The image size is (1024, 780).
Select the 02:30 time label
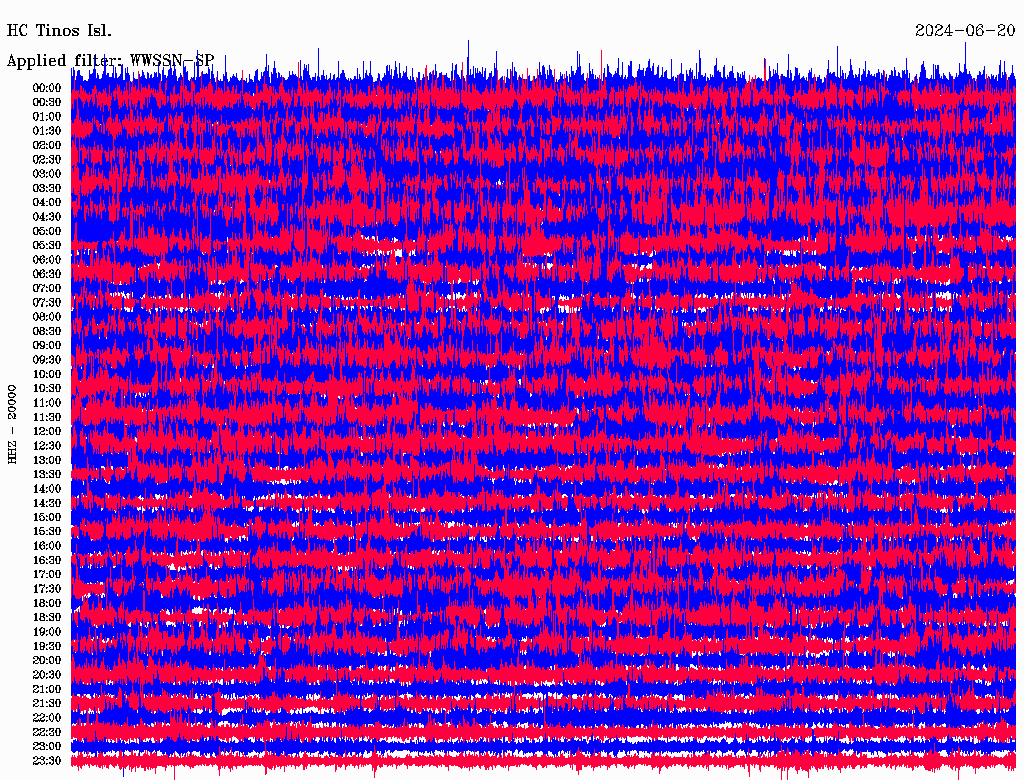(47, 160)
